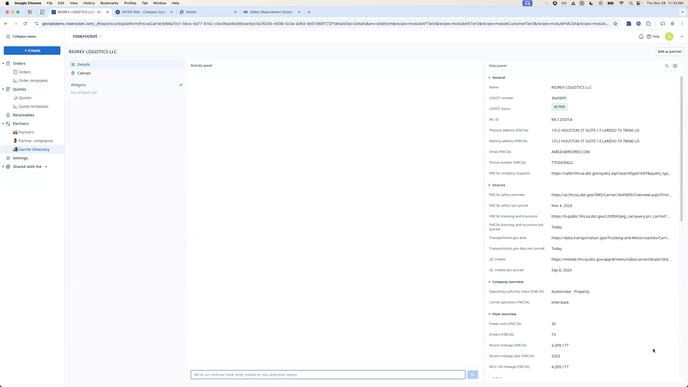
Task: Collapse the Sources section
Action: pos(490,185)
